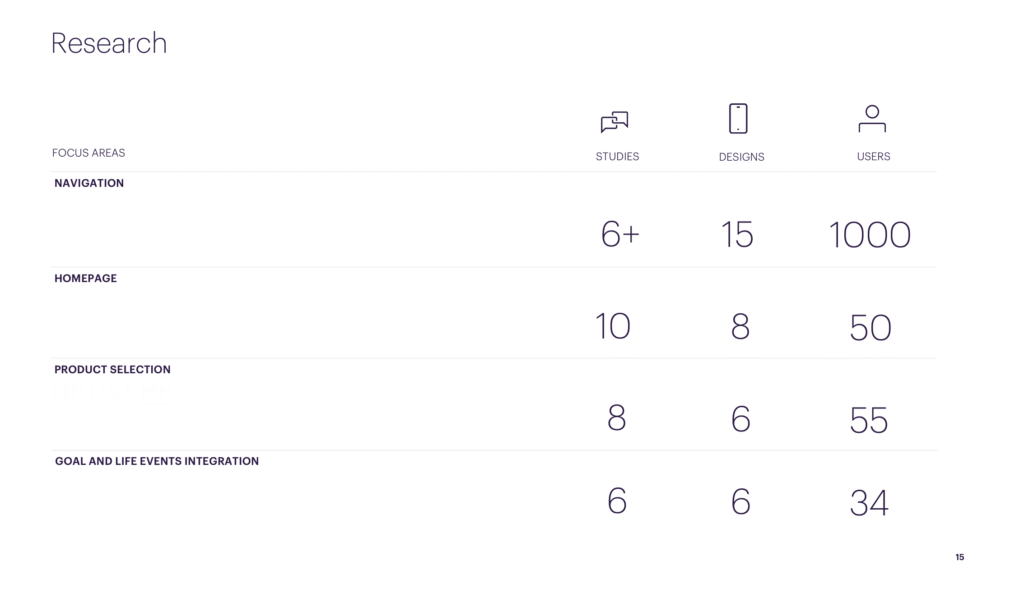Click the 34 users value in last row
Image resolution: width=1024 pixels, height=594 pixels.
pyautogui.click(x=869, y=503)
